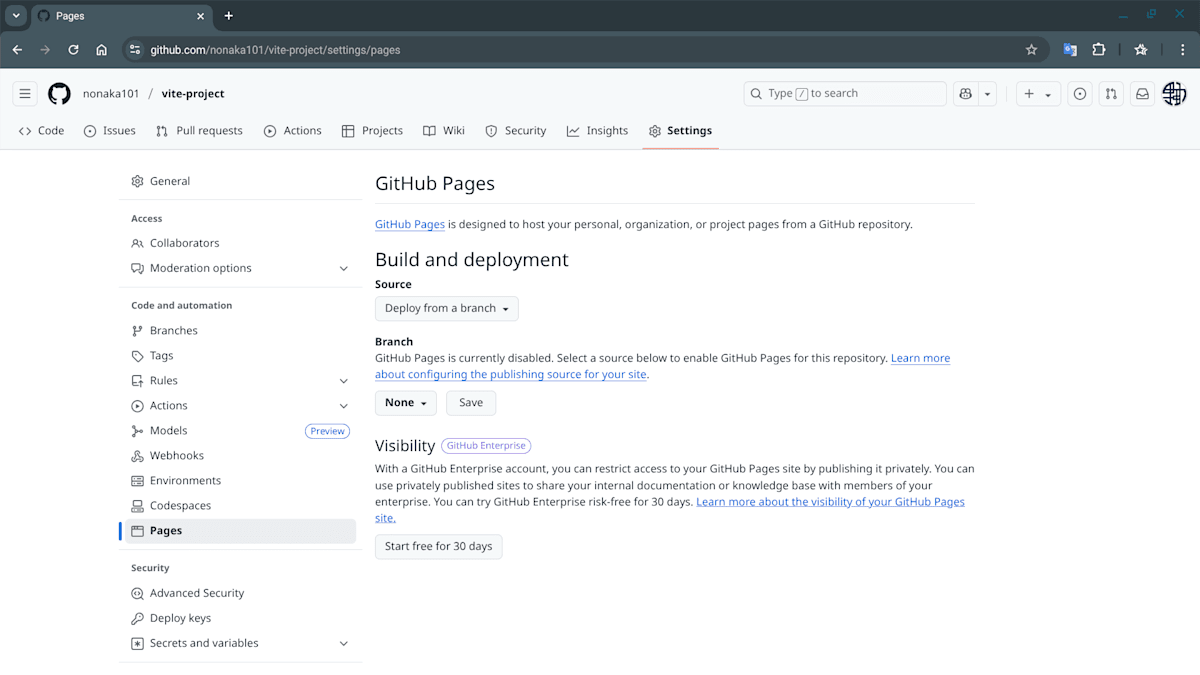Go to Pull requests tab
The height and width of the screenshot is (675, 1200).
(x=199, y=131)
